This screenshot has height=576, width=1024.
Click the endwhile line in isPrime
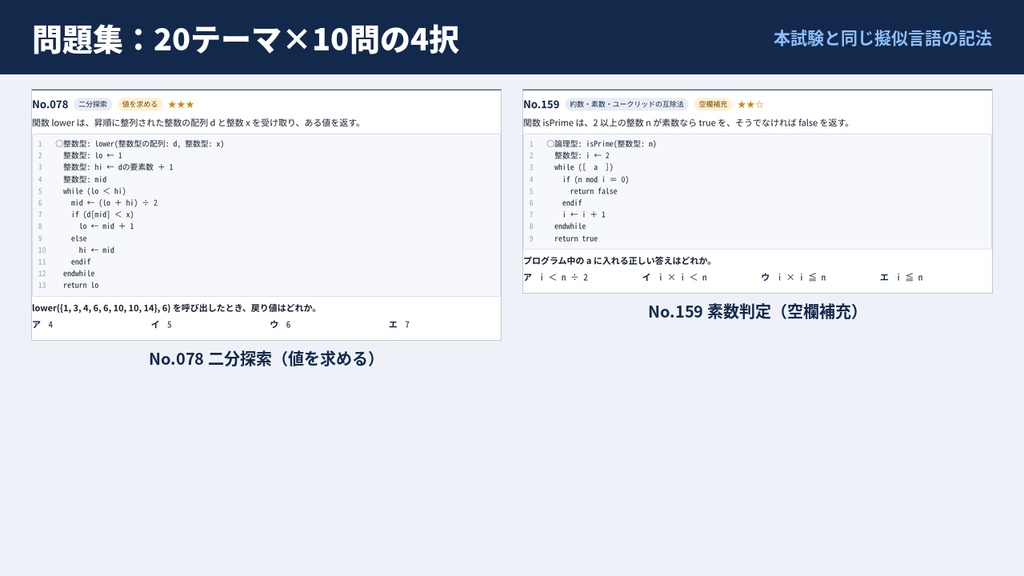point(570,226)
